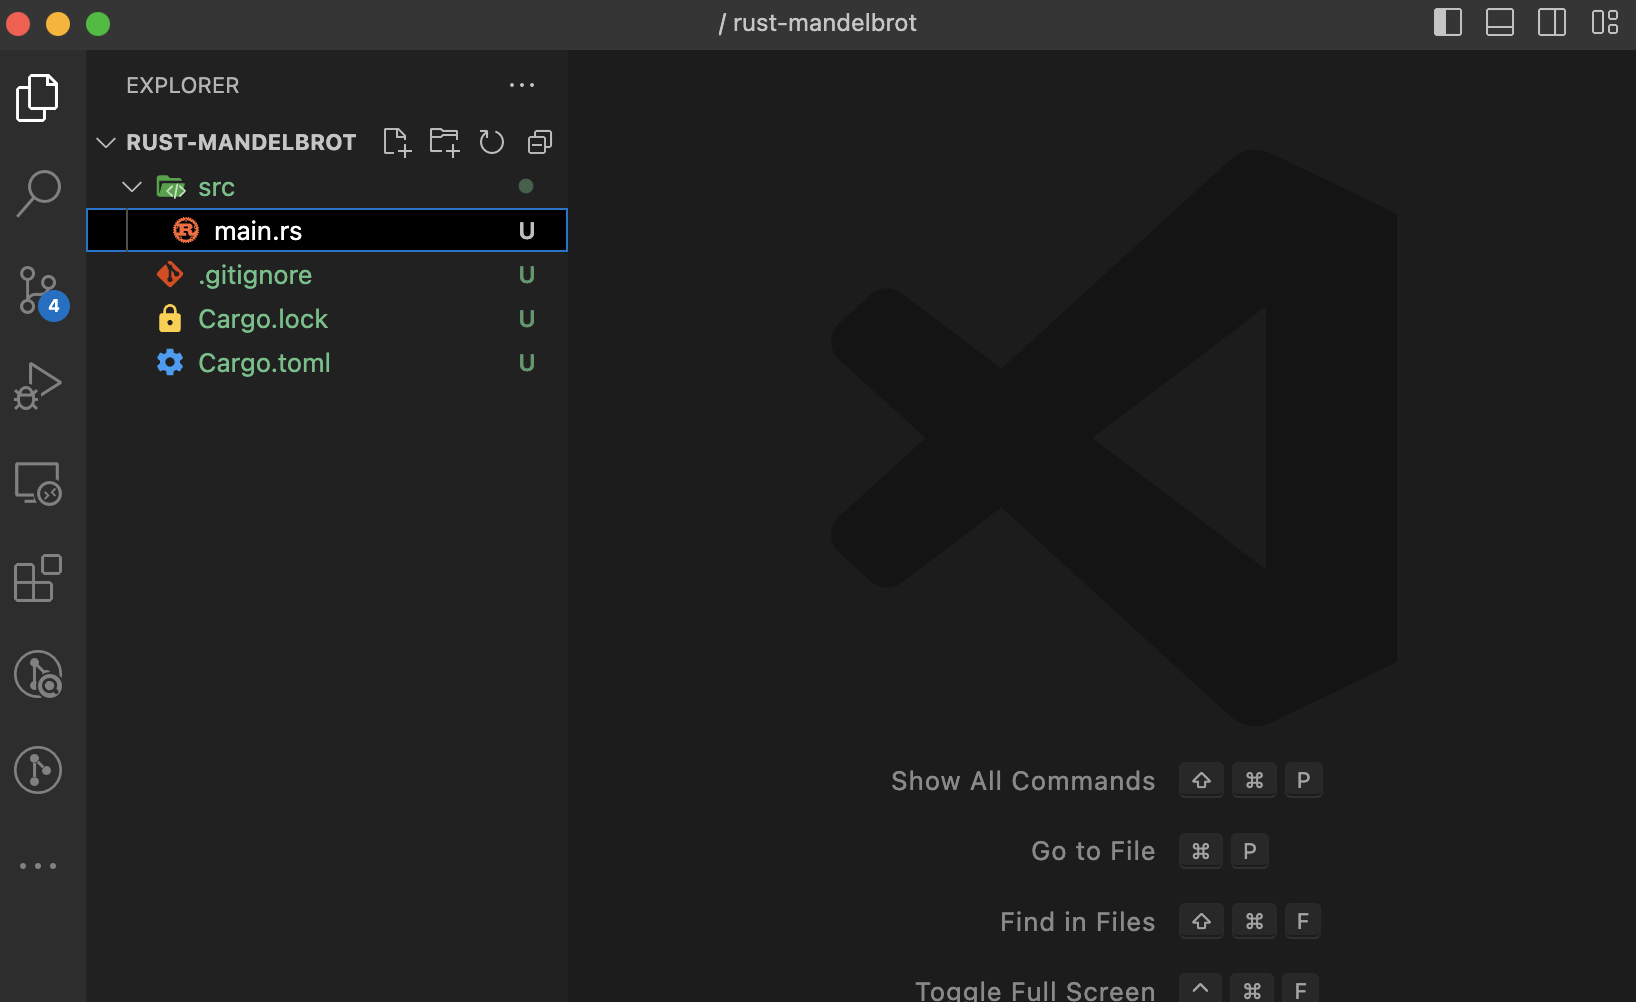Refresh the Explorer file tree
Screen dimensions: 1636x1002
491,142
